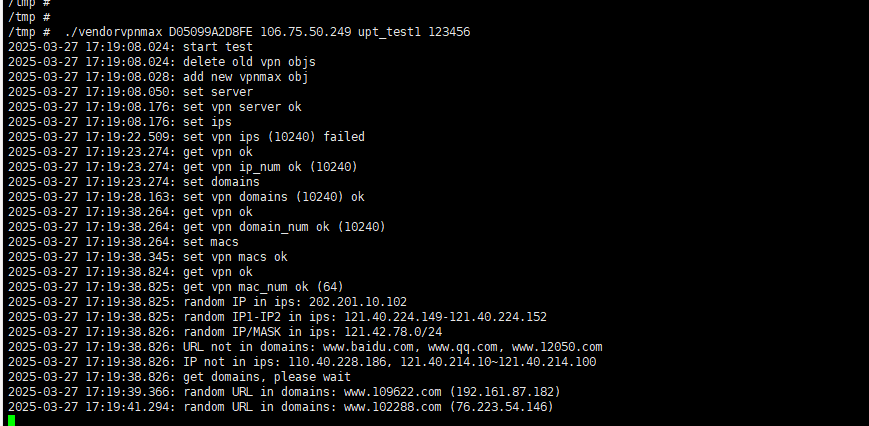Click the MAC argument D05099A2D8FE
This screenshot has height=426, width=869.
(x=211, y=32)
